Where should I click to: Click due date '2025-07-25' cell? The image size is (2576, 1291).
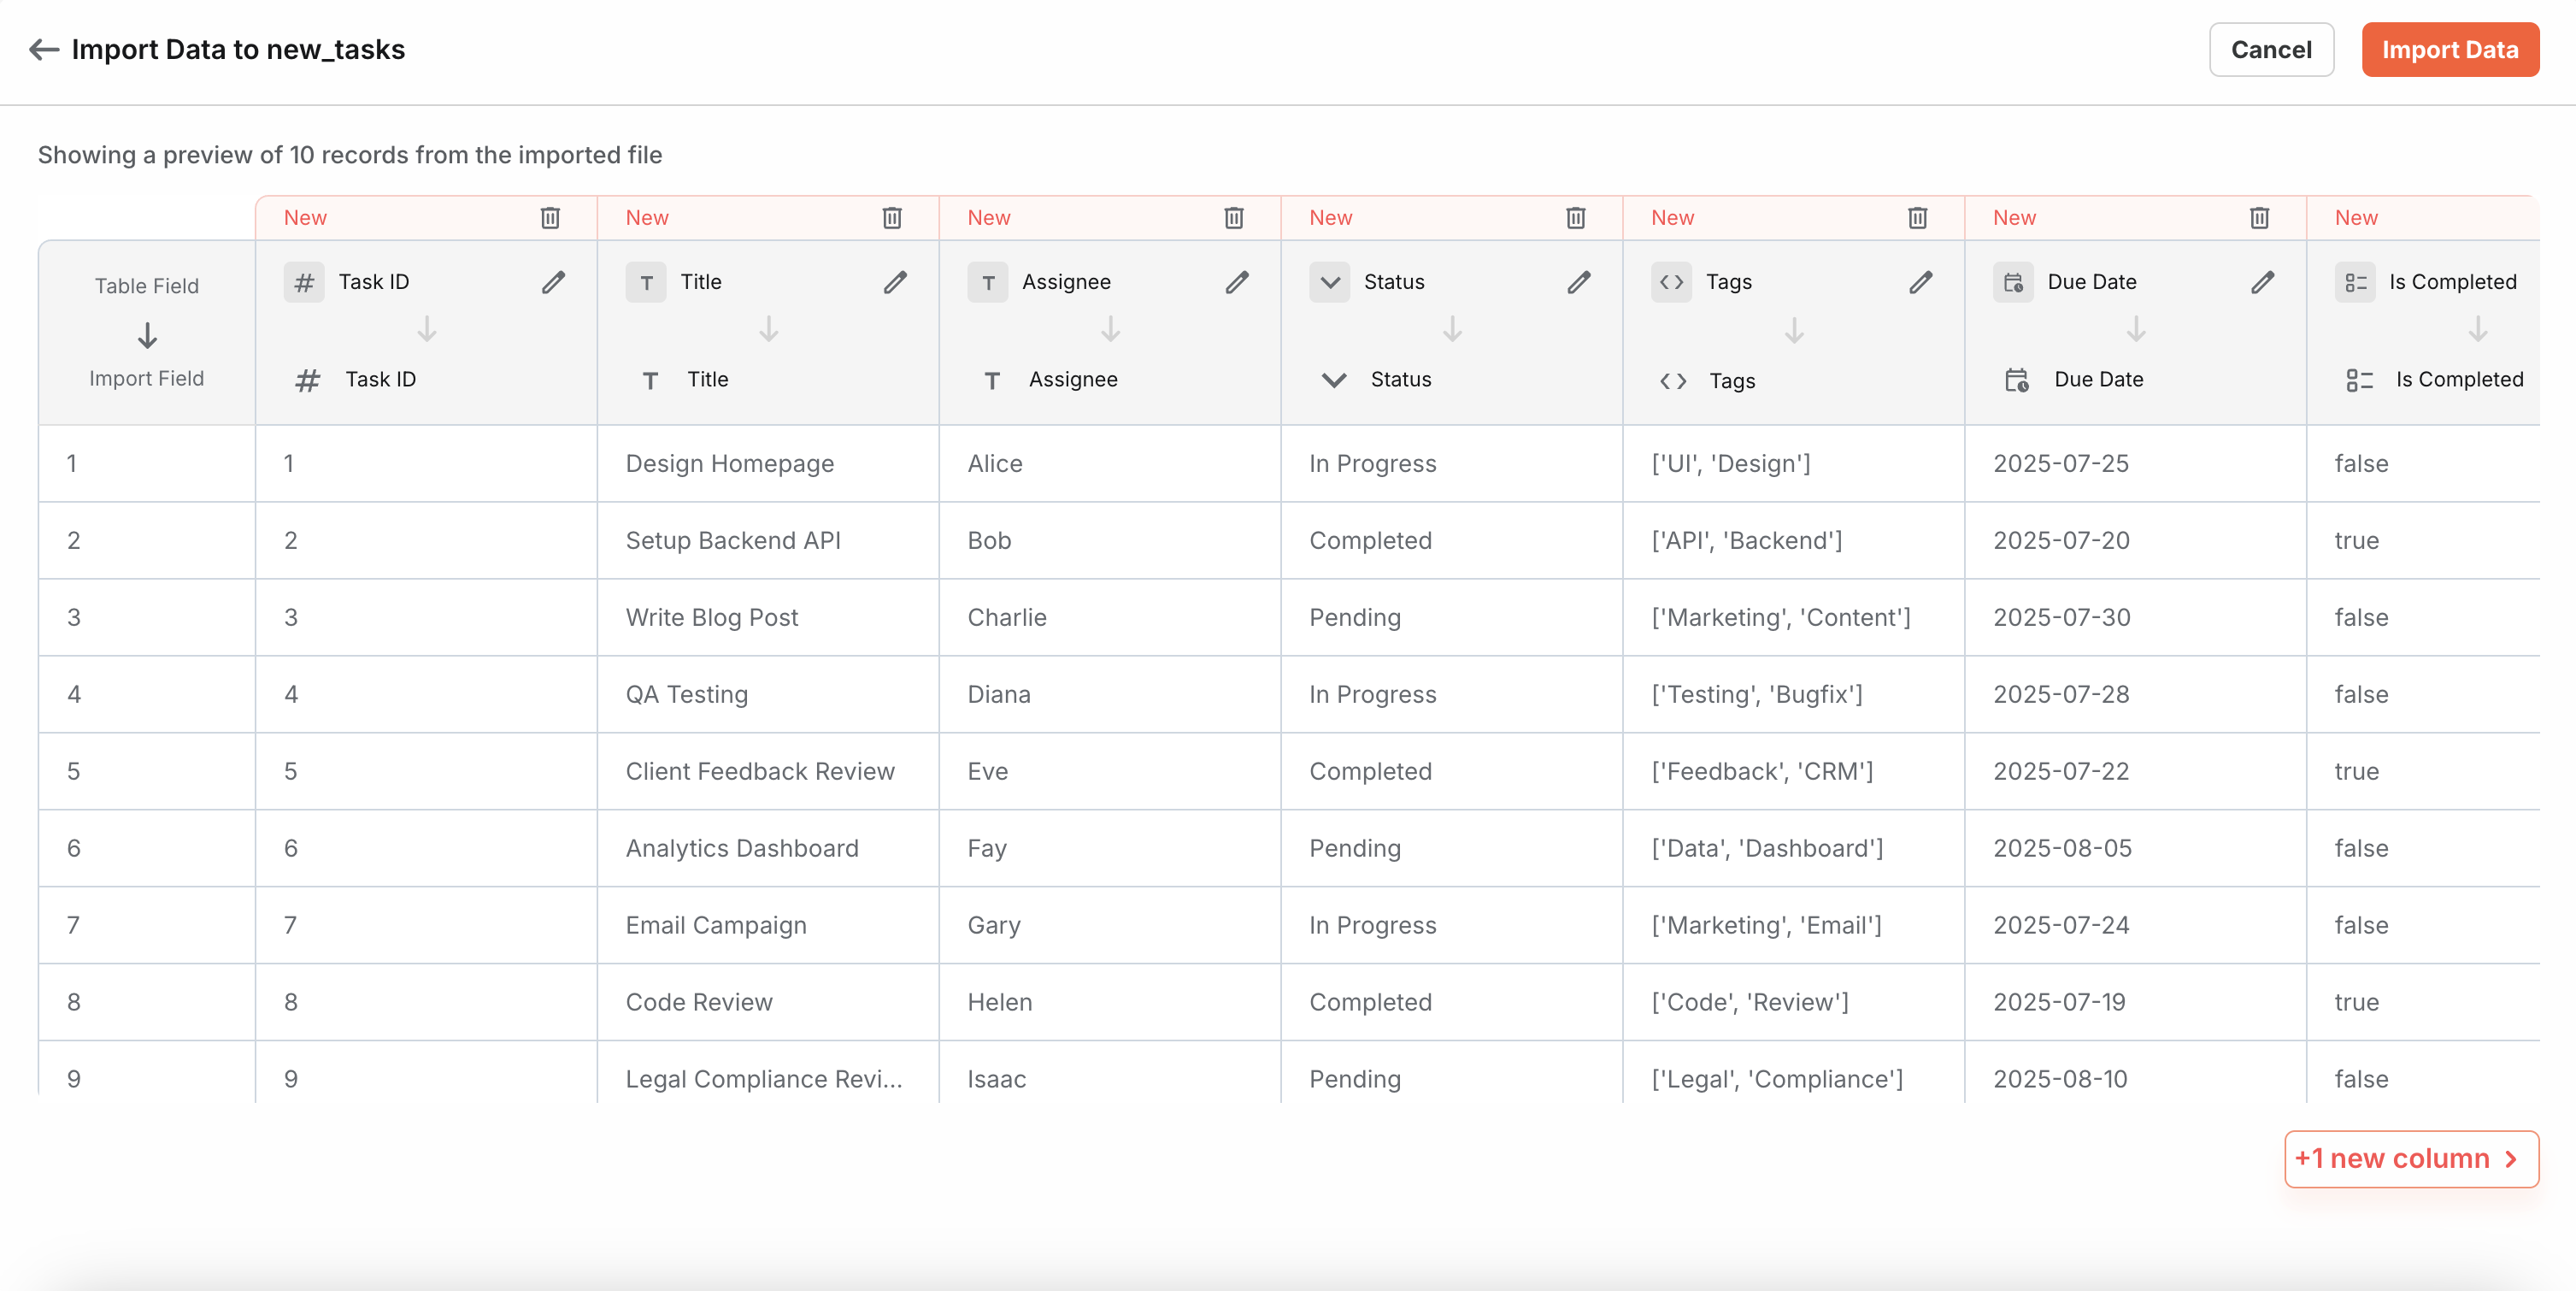coord(2136,463)
